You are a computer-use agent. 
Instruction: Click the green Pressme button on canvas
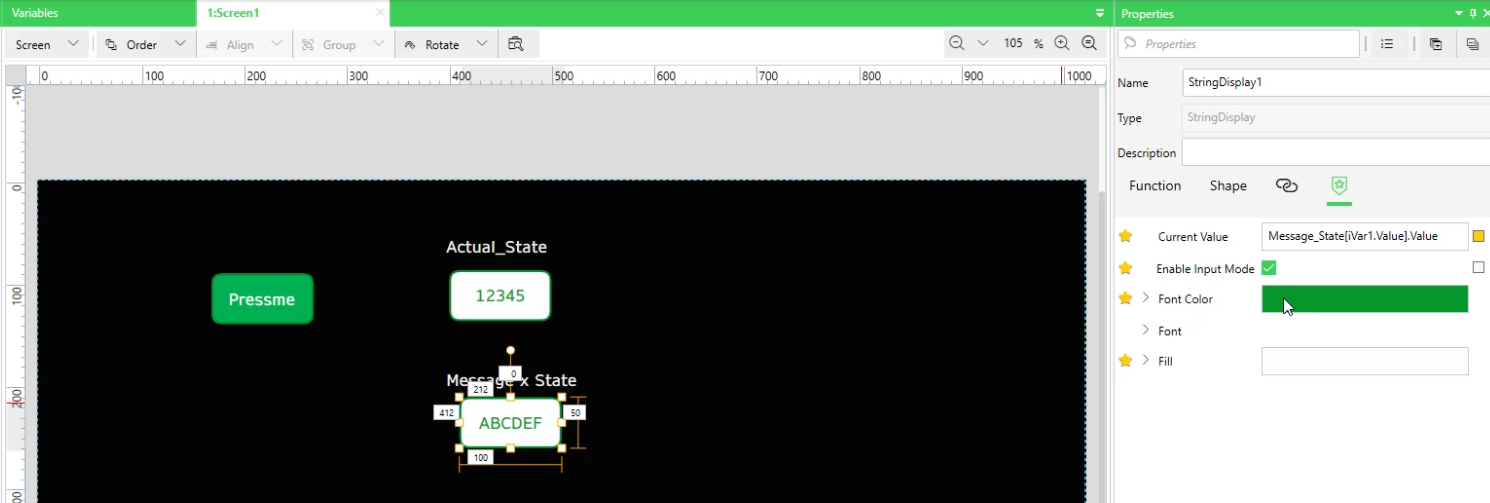[262, 299]
